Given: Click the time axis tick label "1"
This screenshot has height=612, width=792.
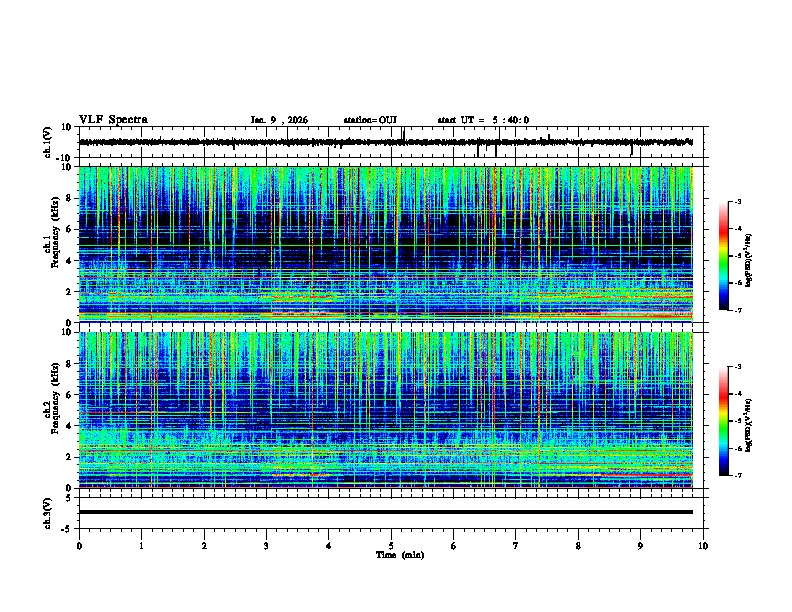Looking at the screenshot, I should click(141, 546).
